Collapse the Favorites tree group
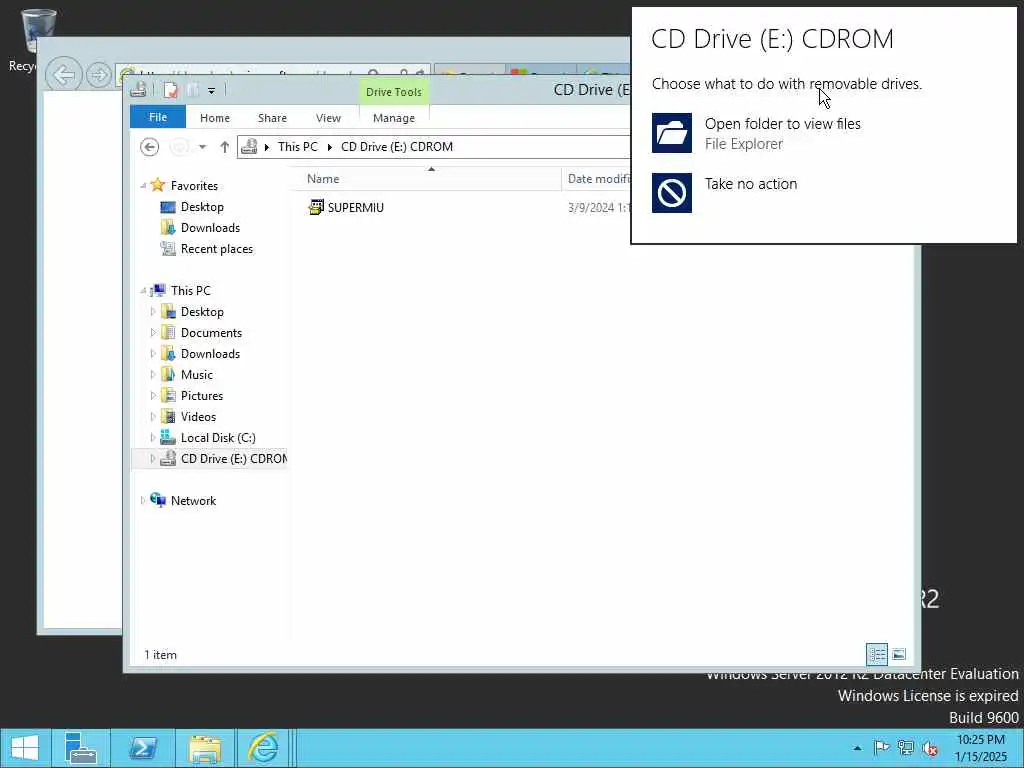Viewport: 1024px width, 768px height. pos(143,186)
